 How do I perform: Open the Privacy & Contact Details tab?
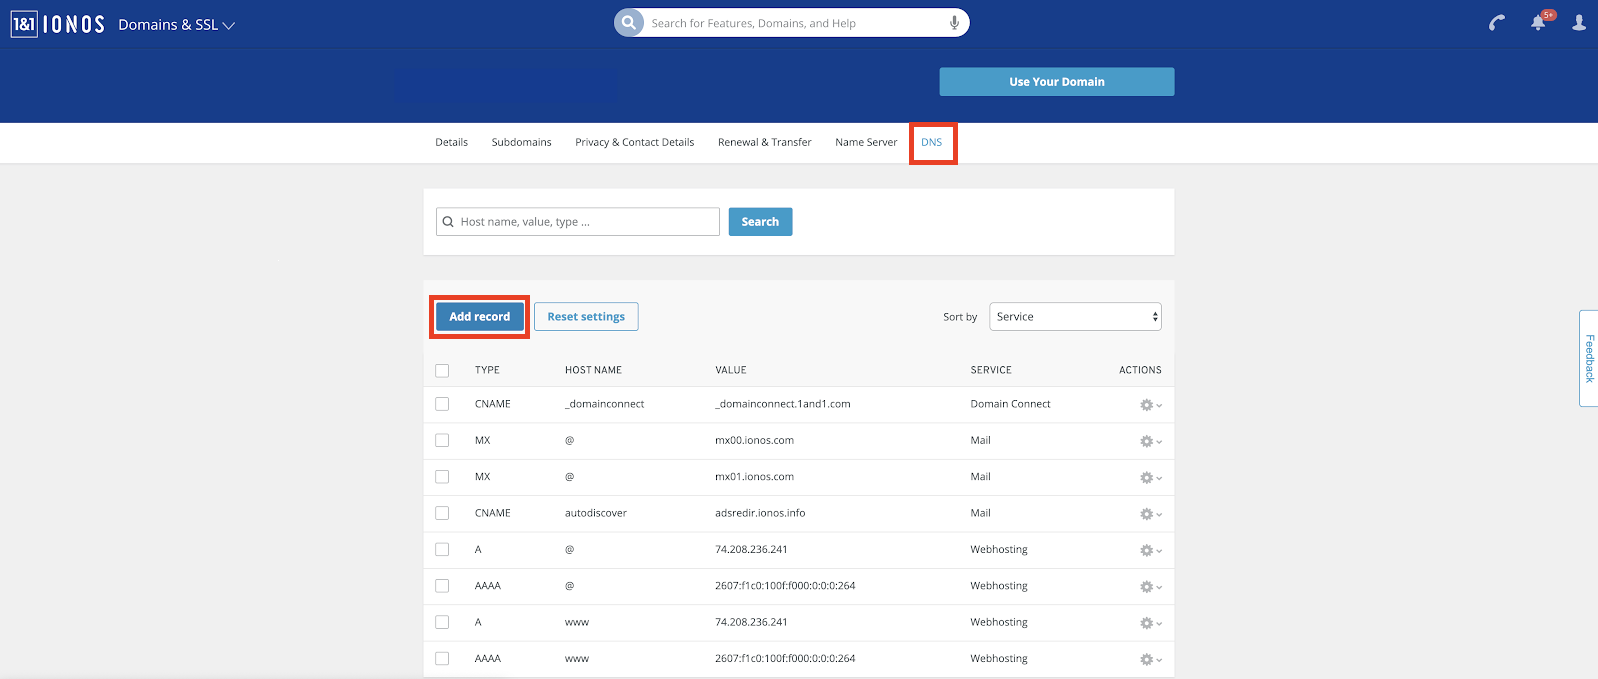tap(634, 142)
